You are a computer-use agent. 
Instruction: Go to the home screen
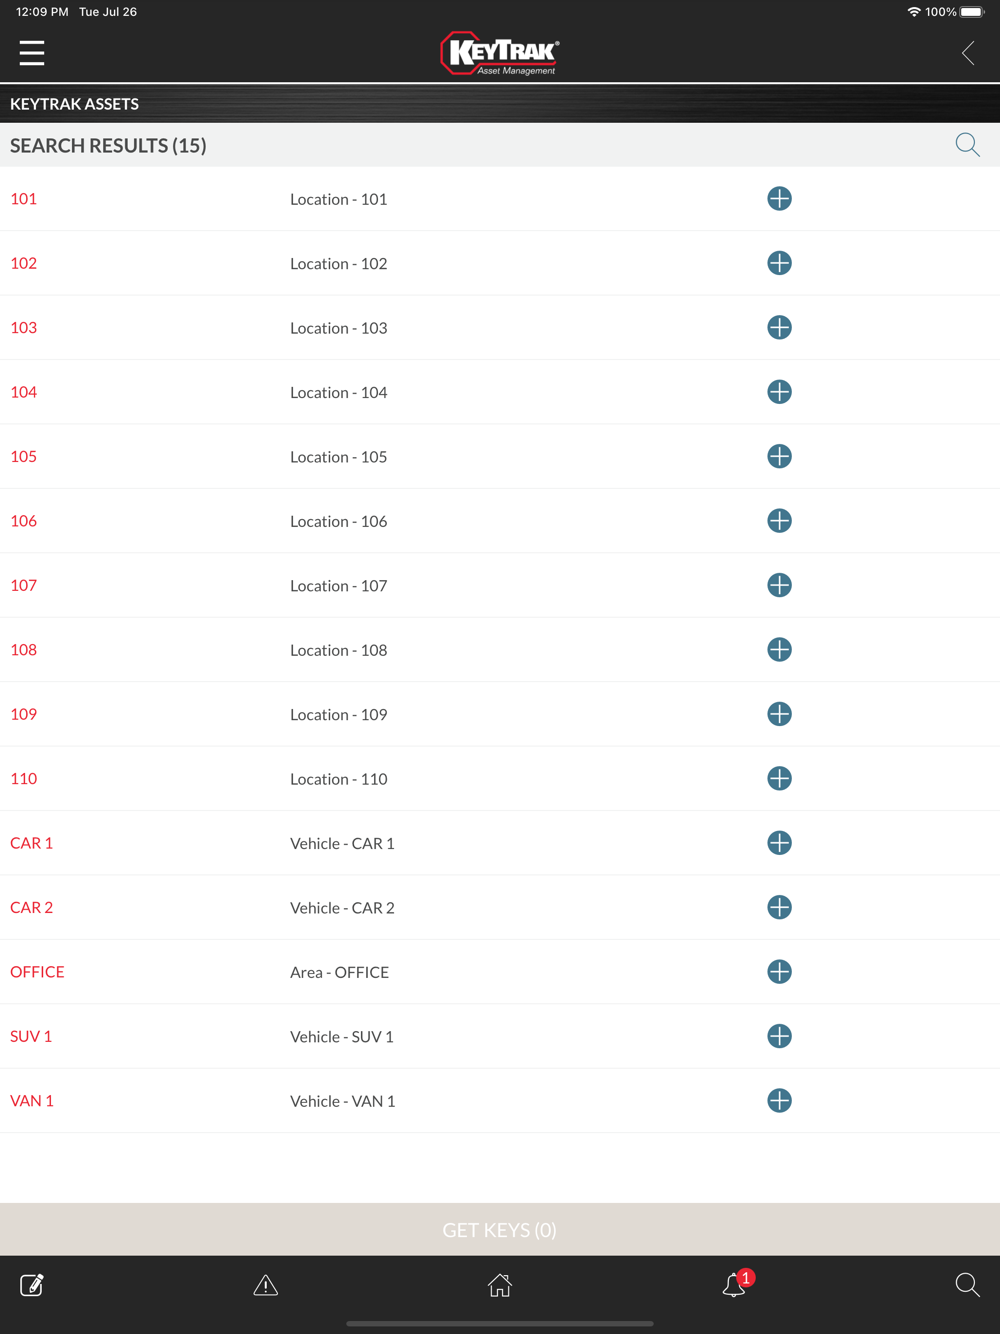pos(500,1285)
